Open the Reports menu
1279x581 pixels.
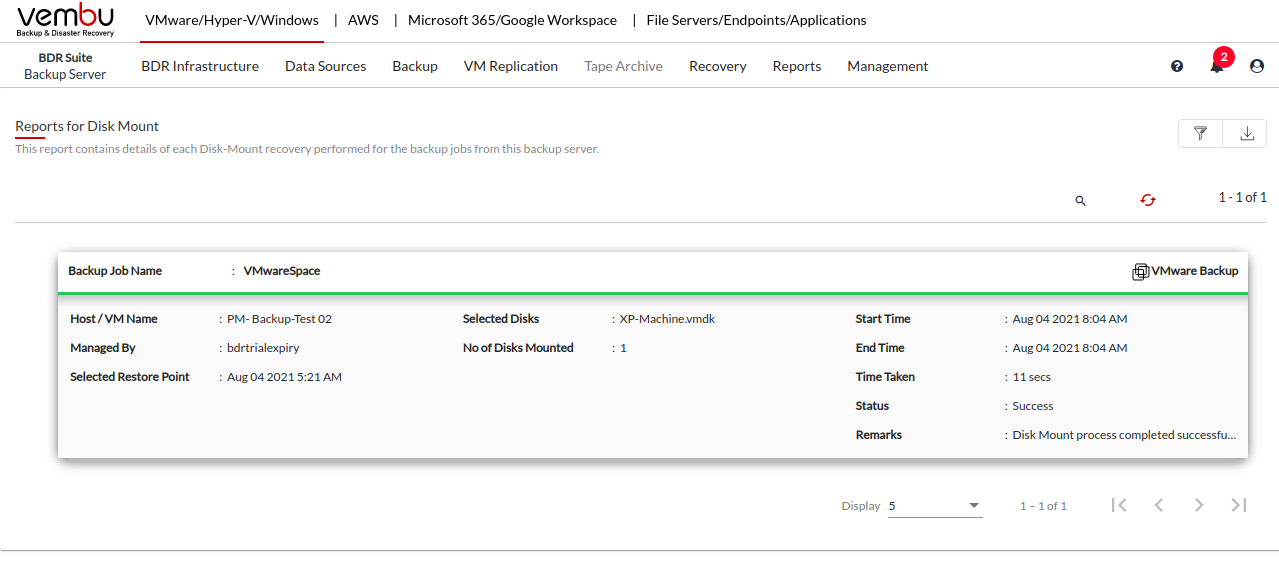click(797, 66)
